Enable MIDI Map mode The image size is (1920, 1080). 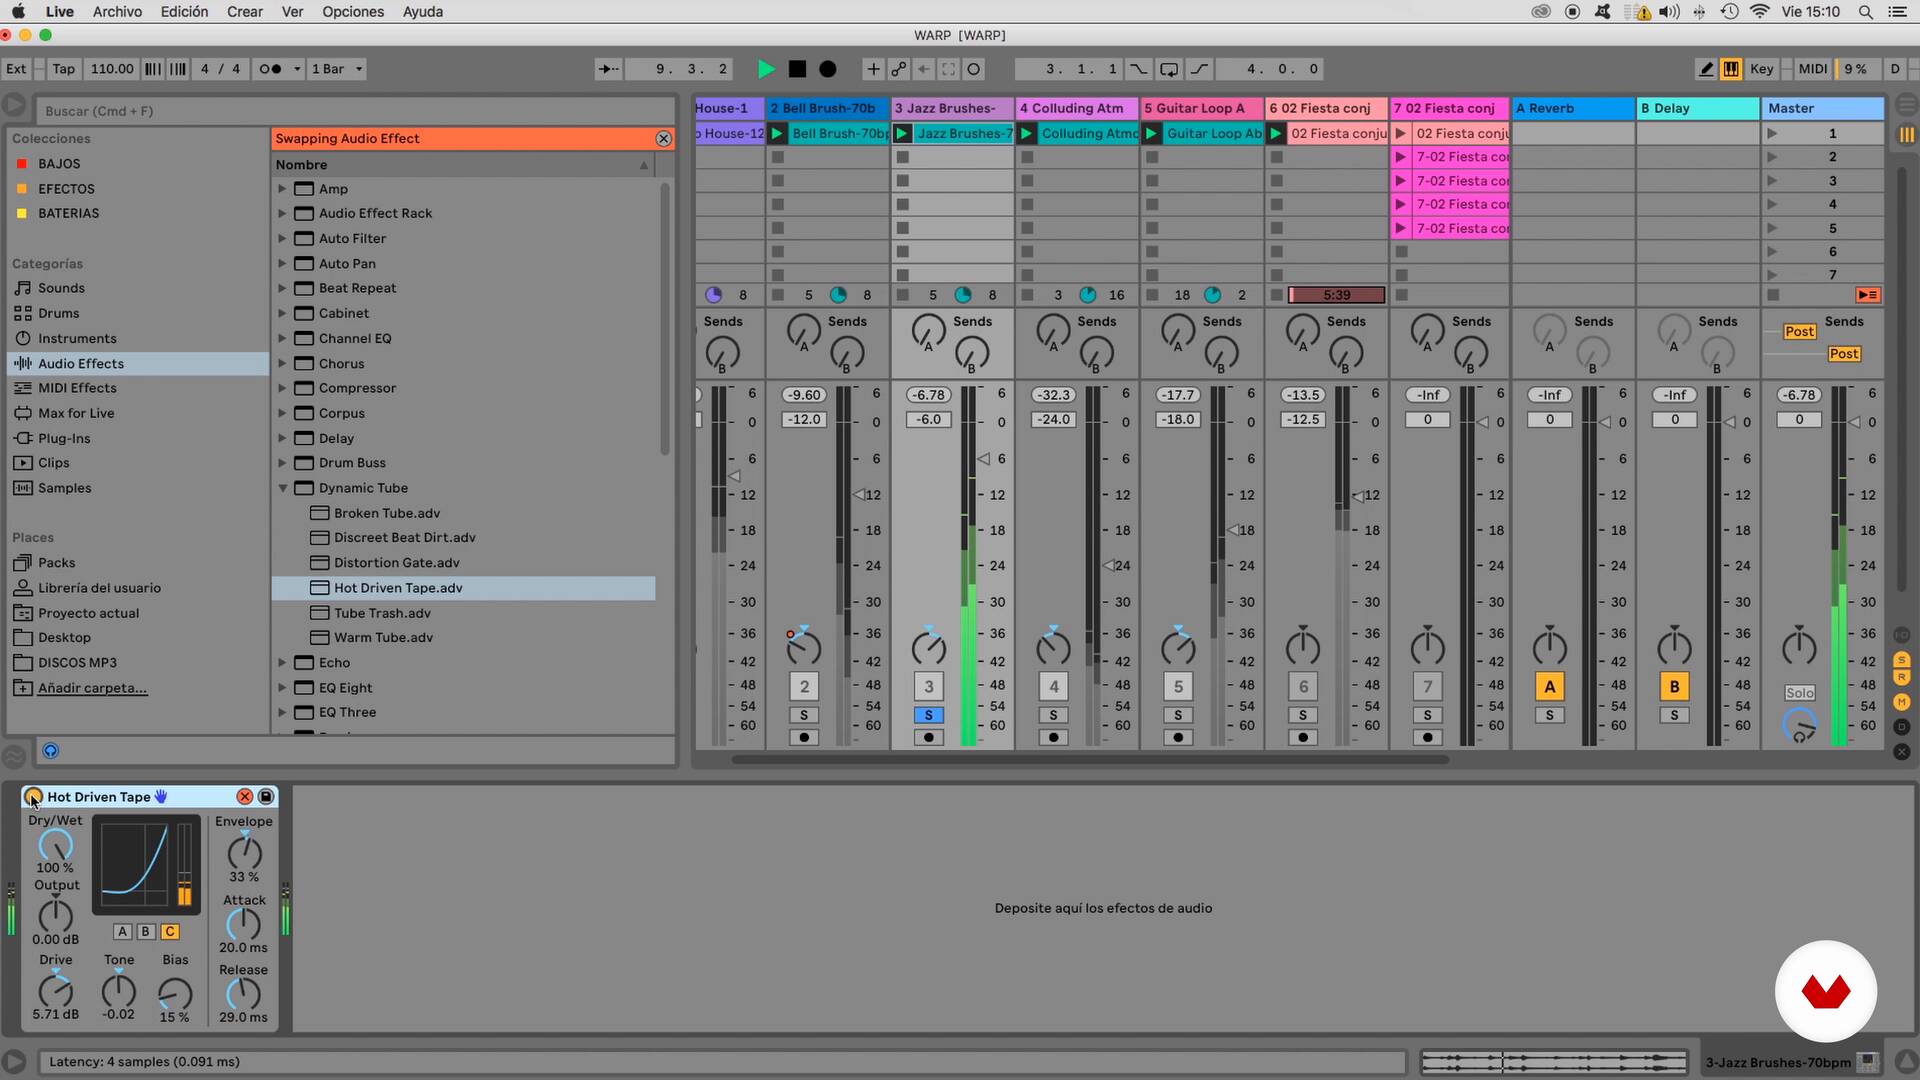(x=1813, y=69)
